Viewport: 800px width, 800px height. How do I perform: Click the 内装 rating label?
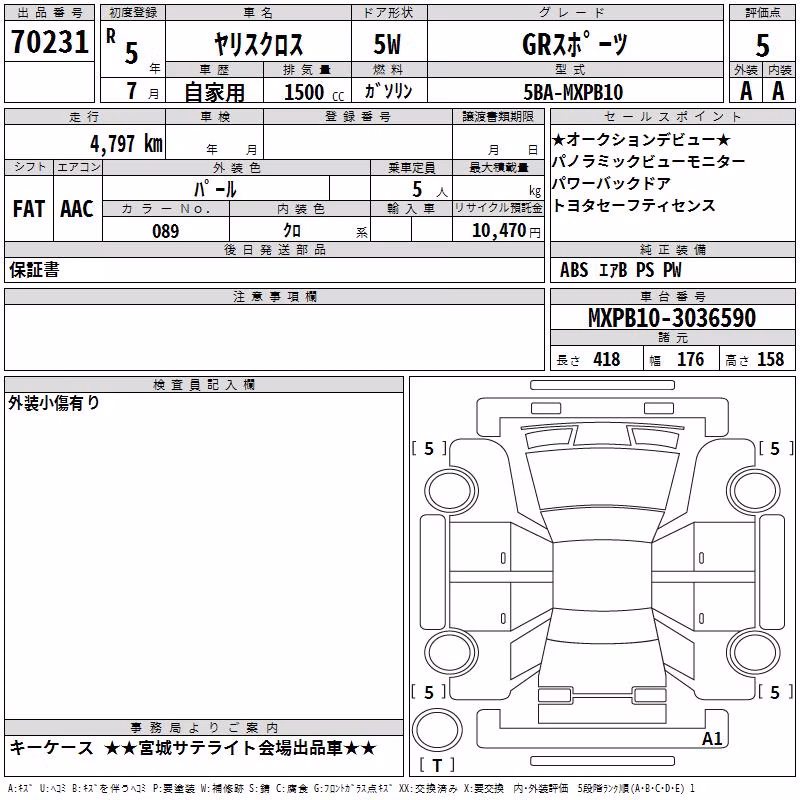click(779, 70)
